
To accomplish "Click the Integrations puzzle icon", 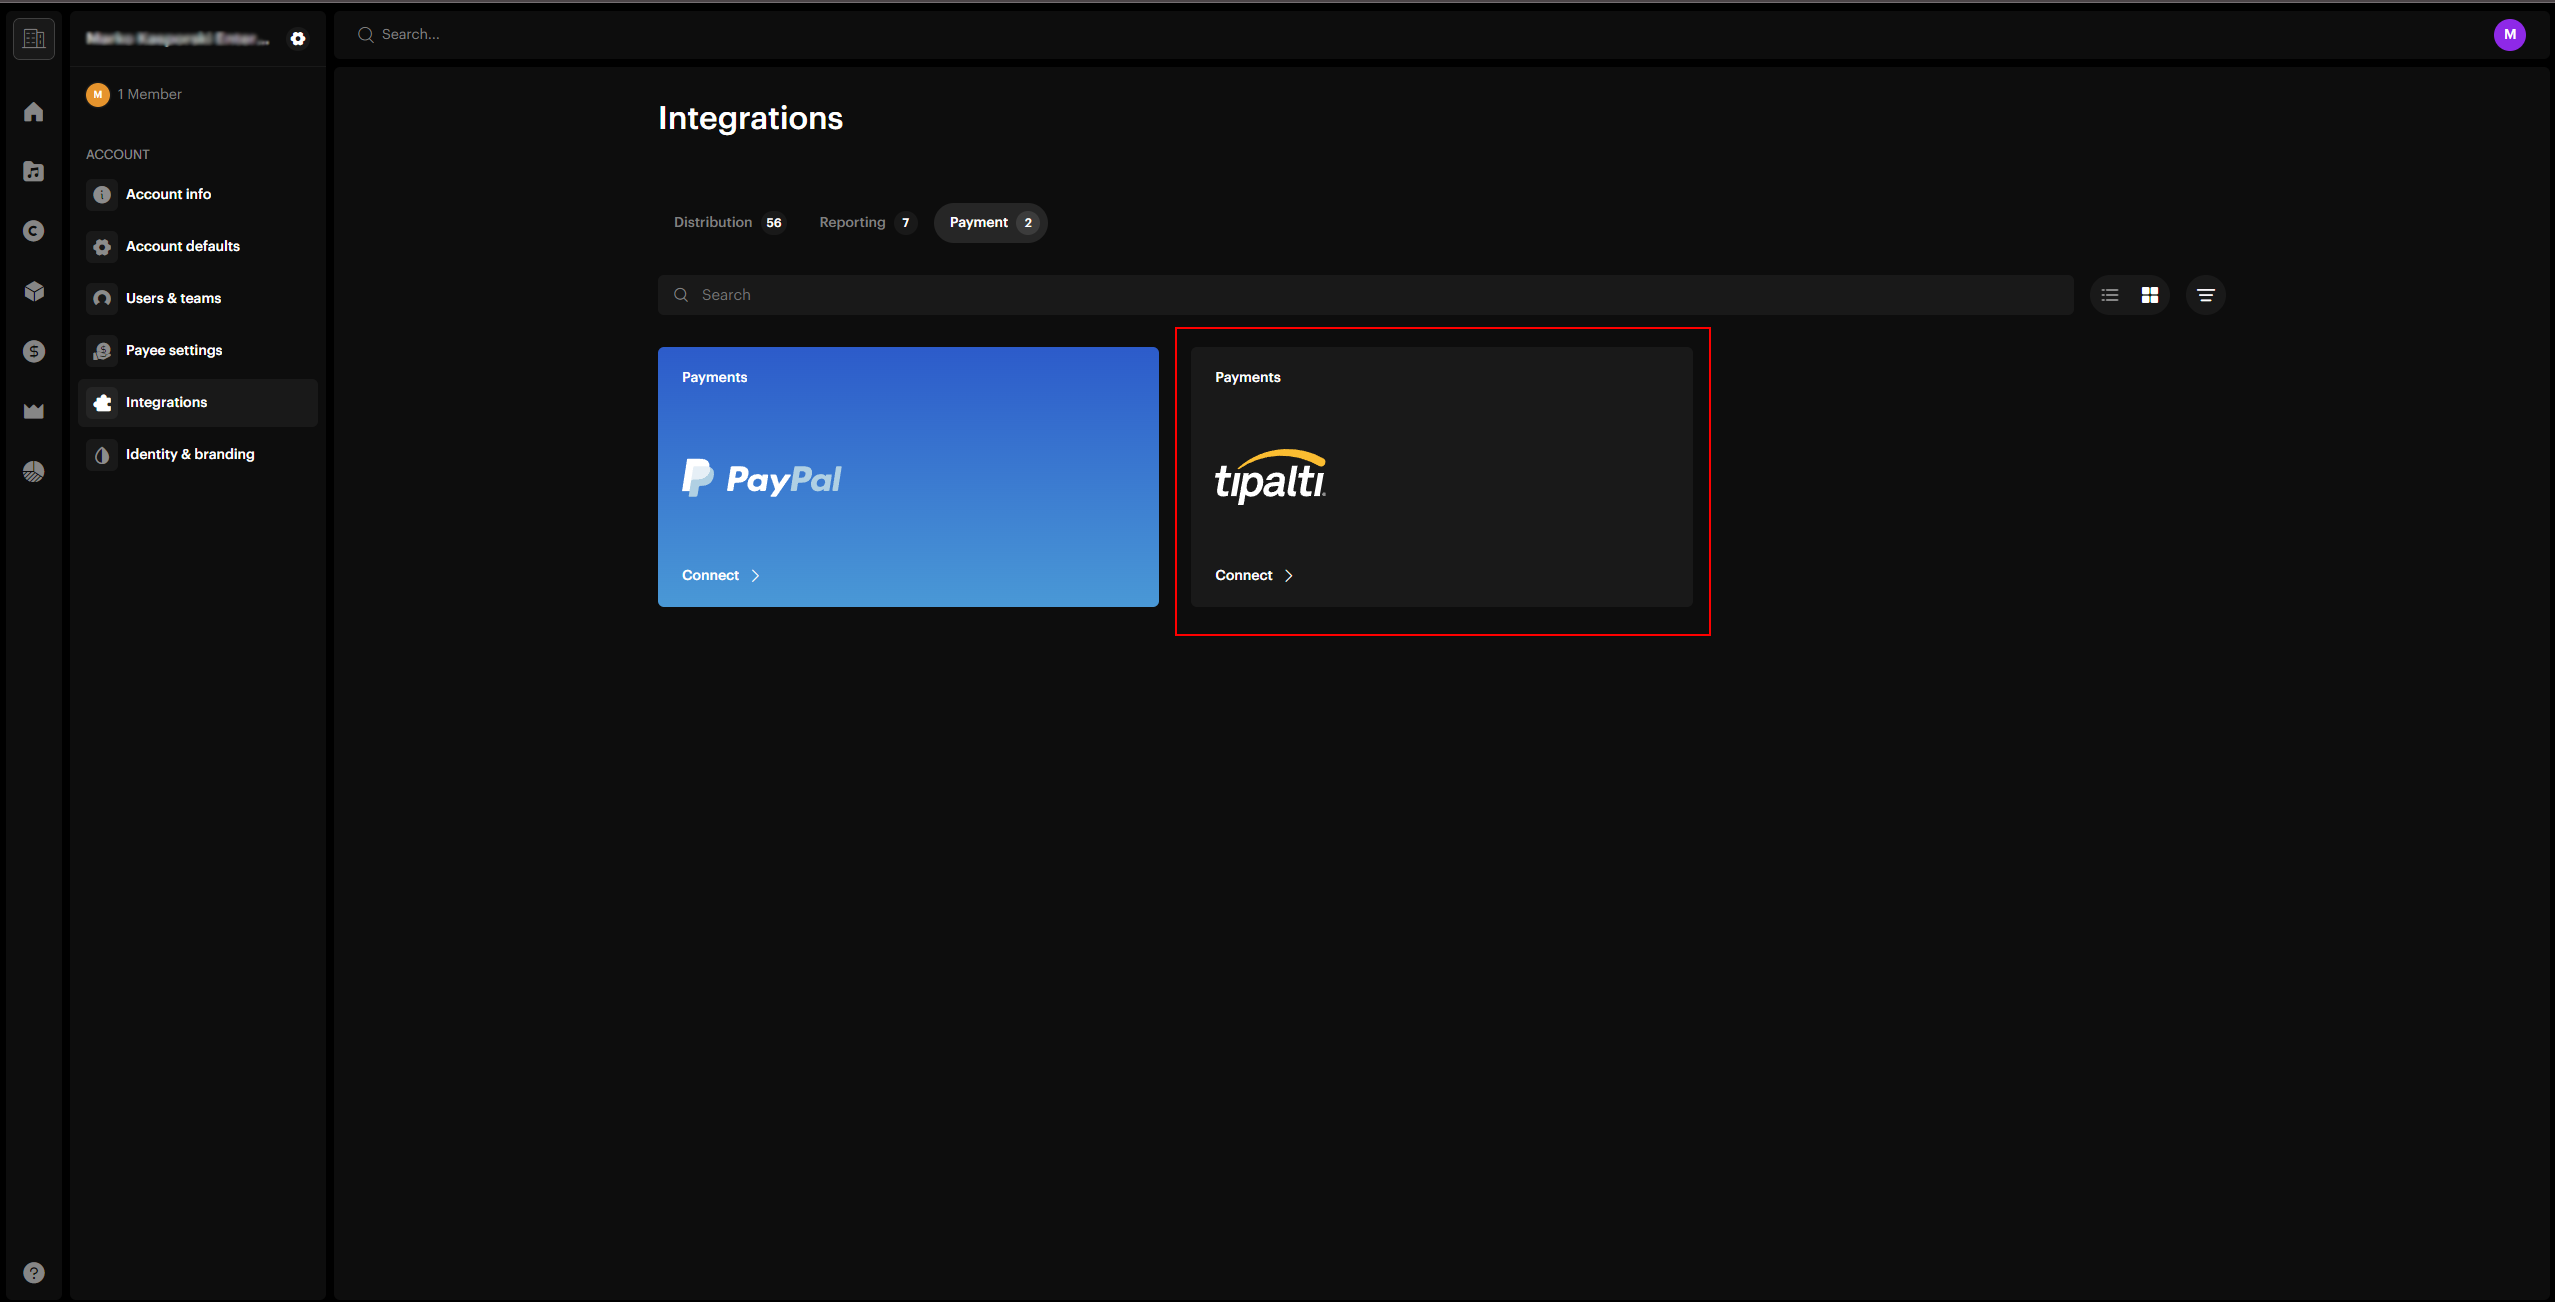I will click(102, 402).
